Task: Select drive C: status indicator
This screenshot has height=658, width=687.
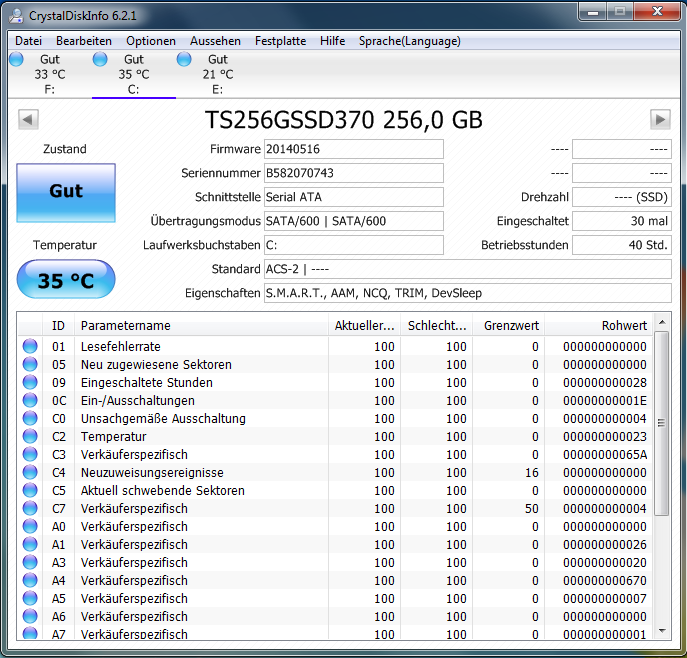Action: tap(100, 59)
